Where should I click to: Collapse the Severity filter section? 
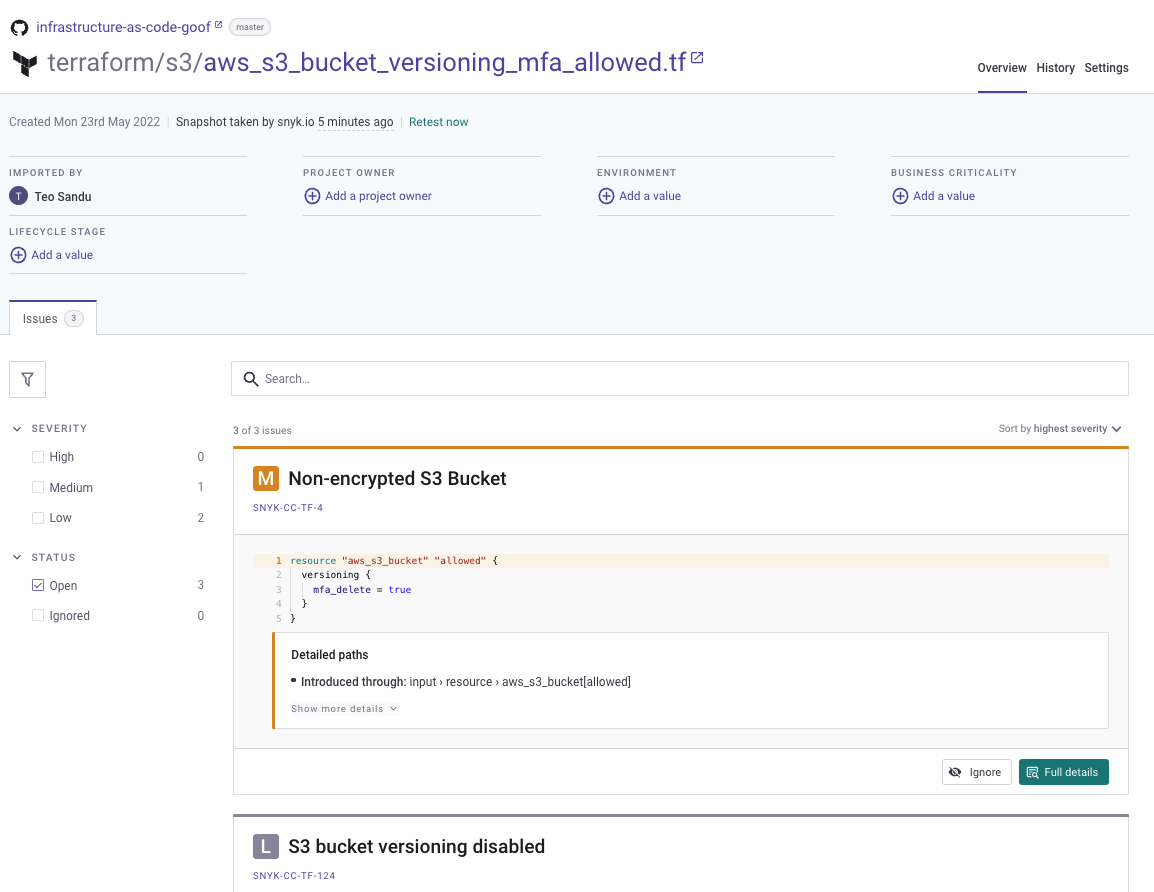tap(17, 429)
